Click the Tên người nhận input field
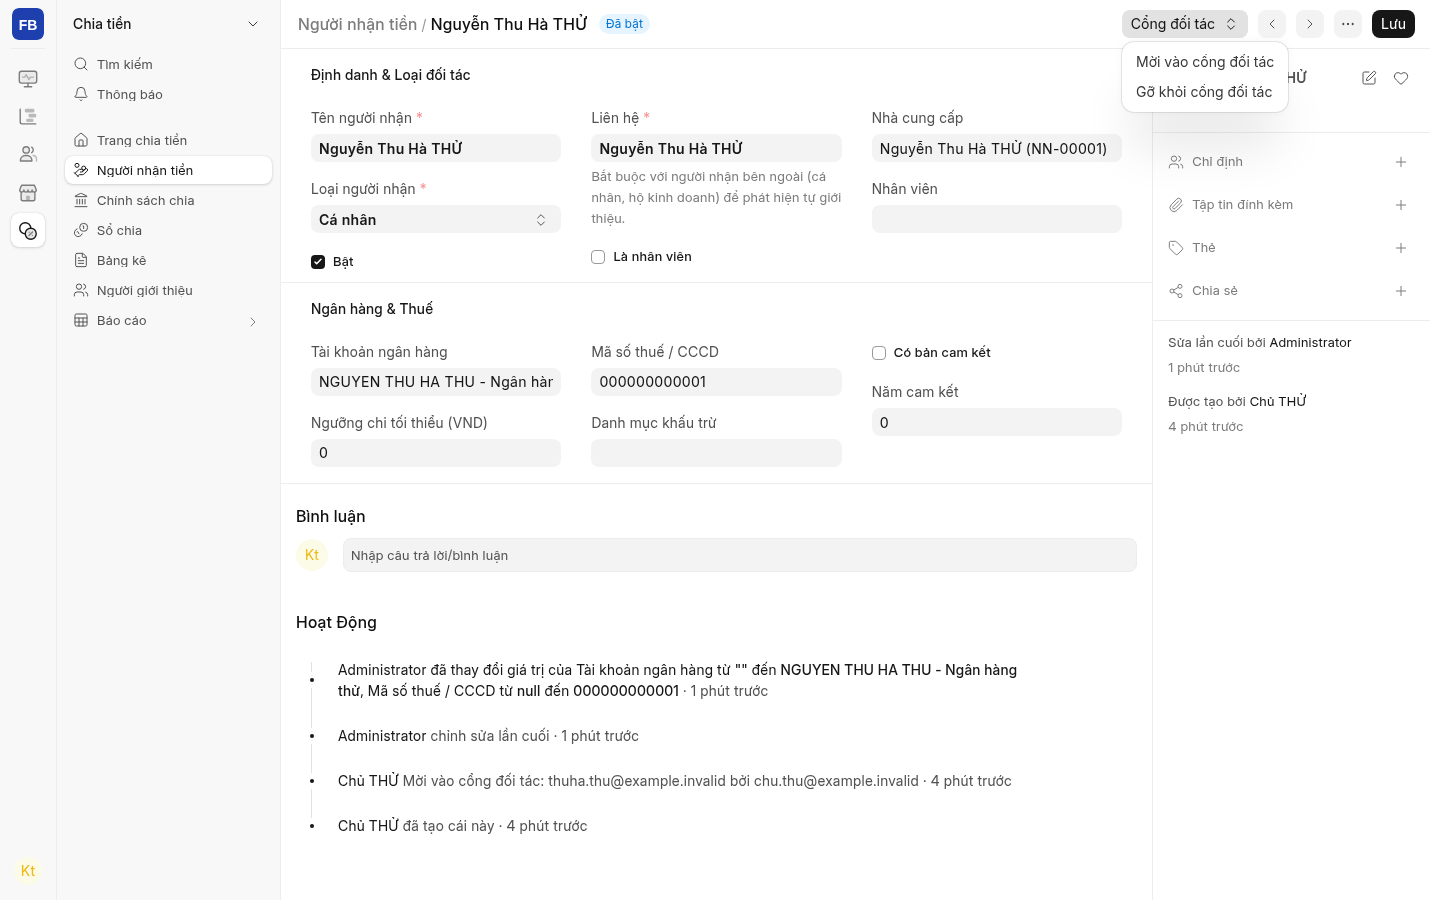 pyautogui.click(x=436, y=149)
